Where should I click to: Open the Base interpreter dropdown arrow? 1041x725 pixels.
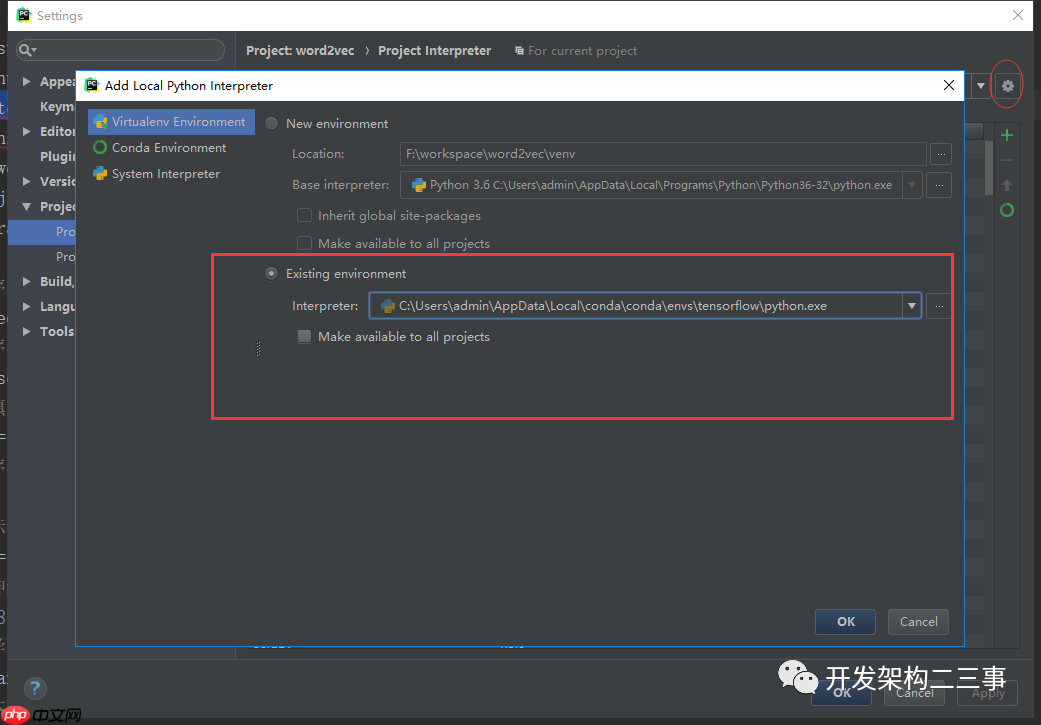click(912, 185)
